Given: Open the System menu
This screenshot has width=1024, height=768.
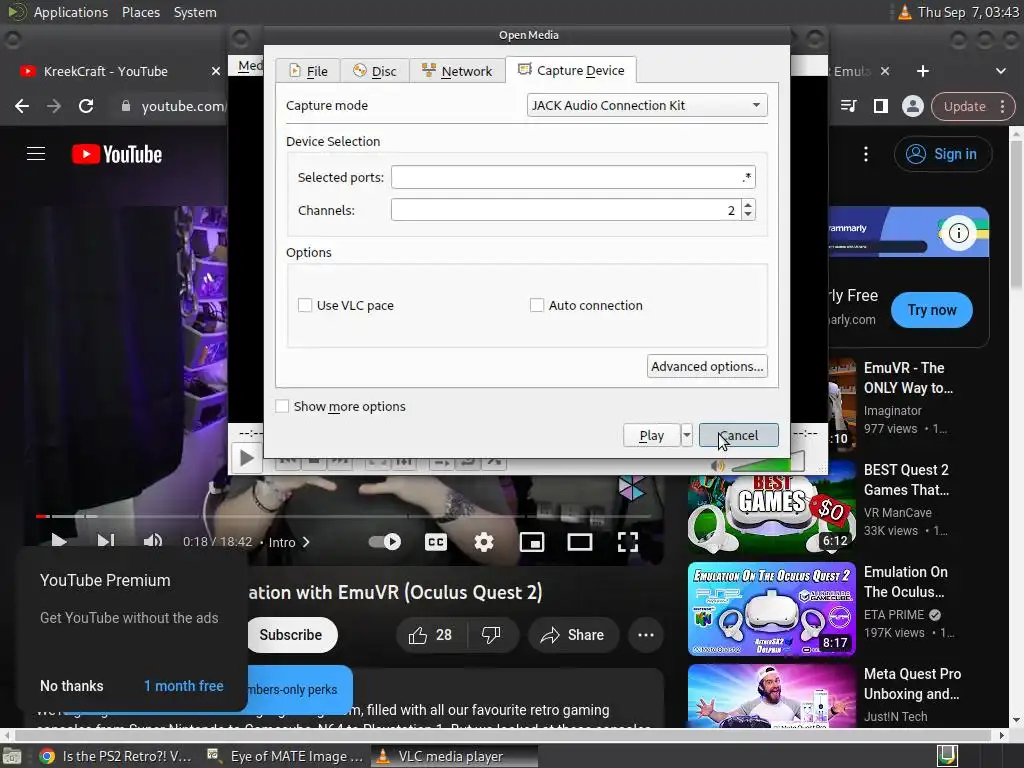Looking at the screenshot, I should pos(195,12).
